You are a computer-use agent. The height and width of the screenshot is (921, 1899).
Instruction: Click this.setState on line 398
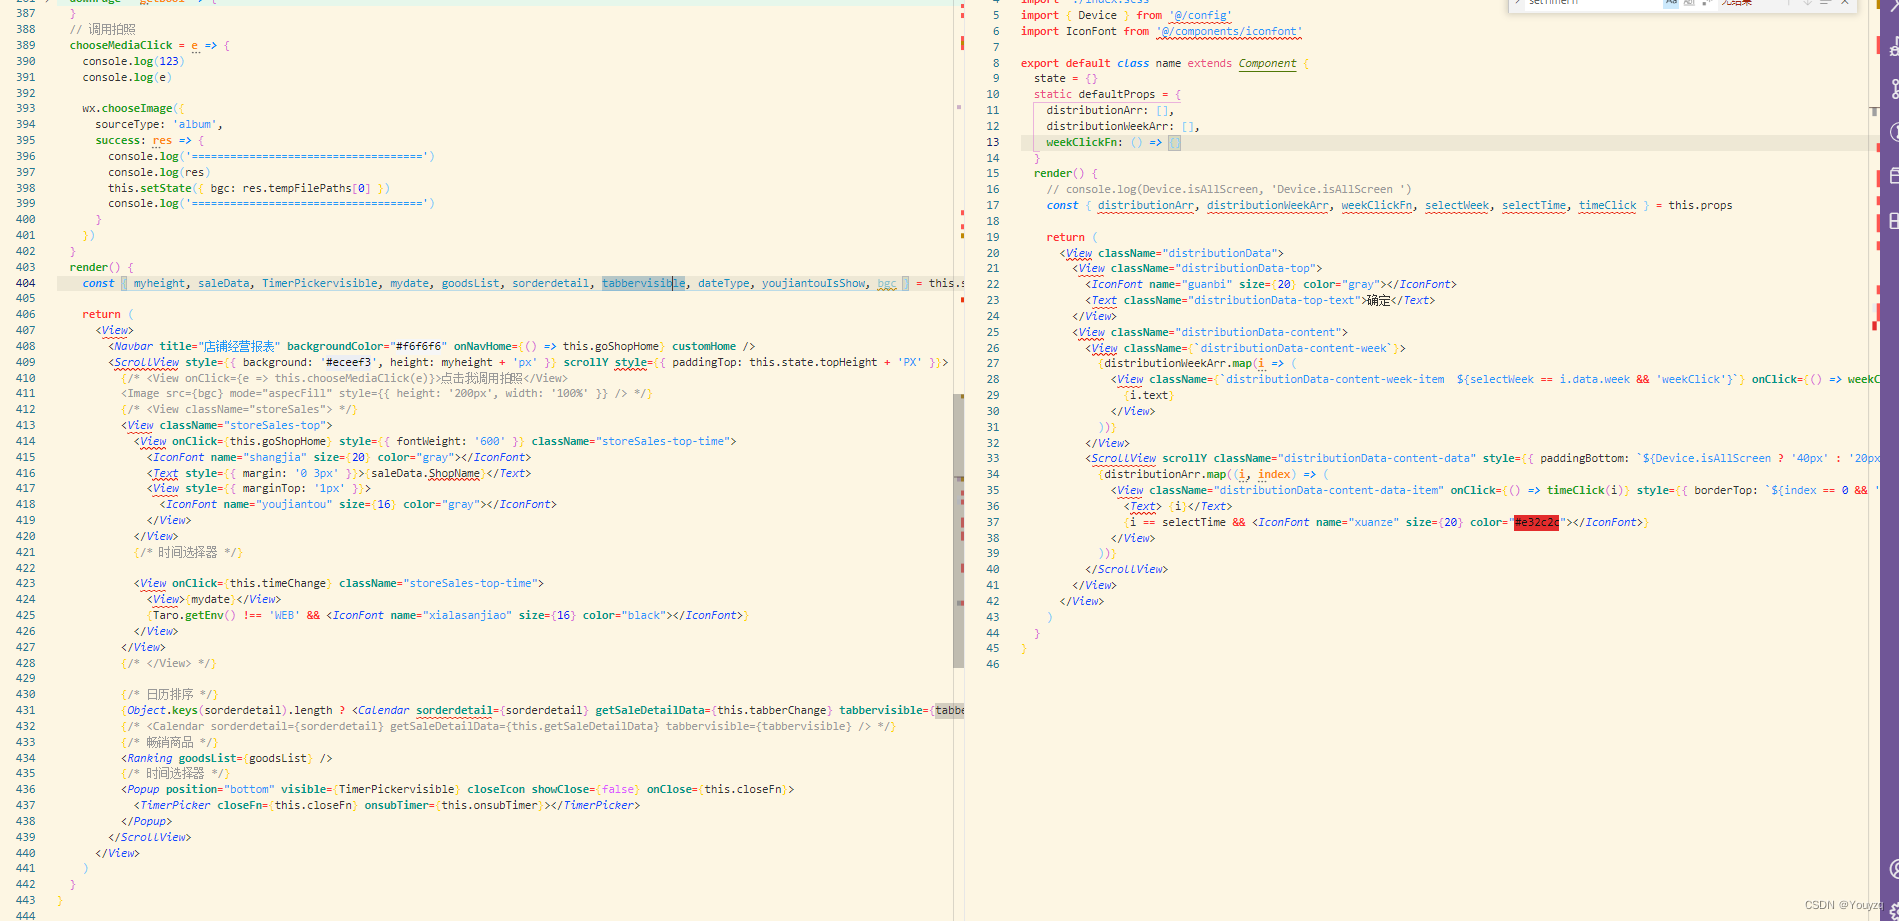click(150, 188)
